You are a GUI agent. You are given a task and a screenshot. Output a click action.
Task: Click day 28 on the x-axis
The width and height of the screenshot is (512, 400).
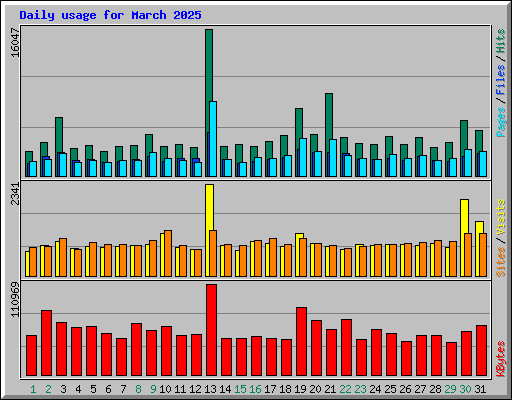(435, 389)
